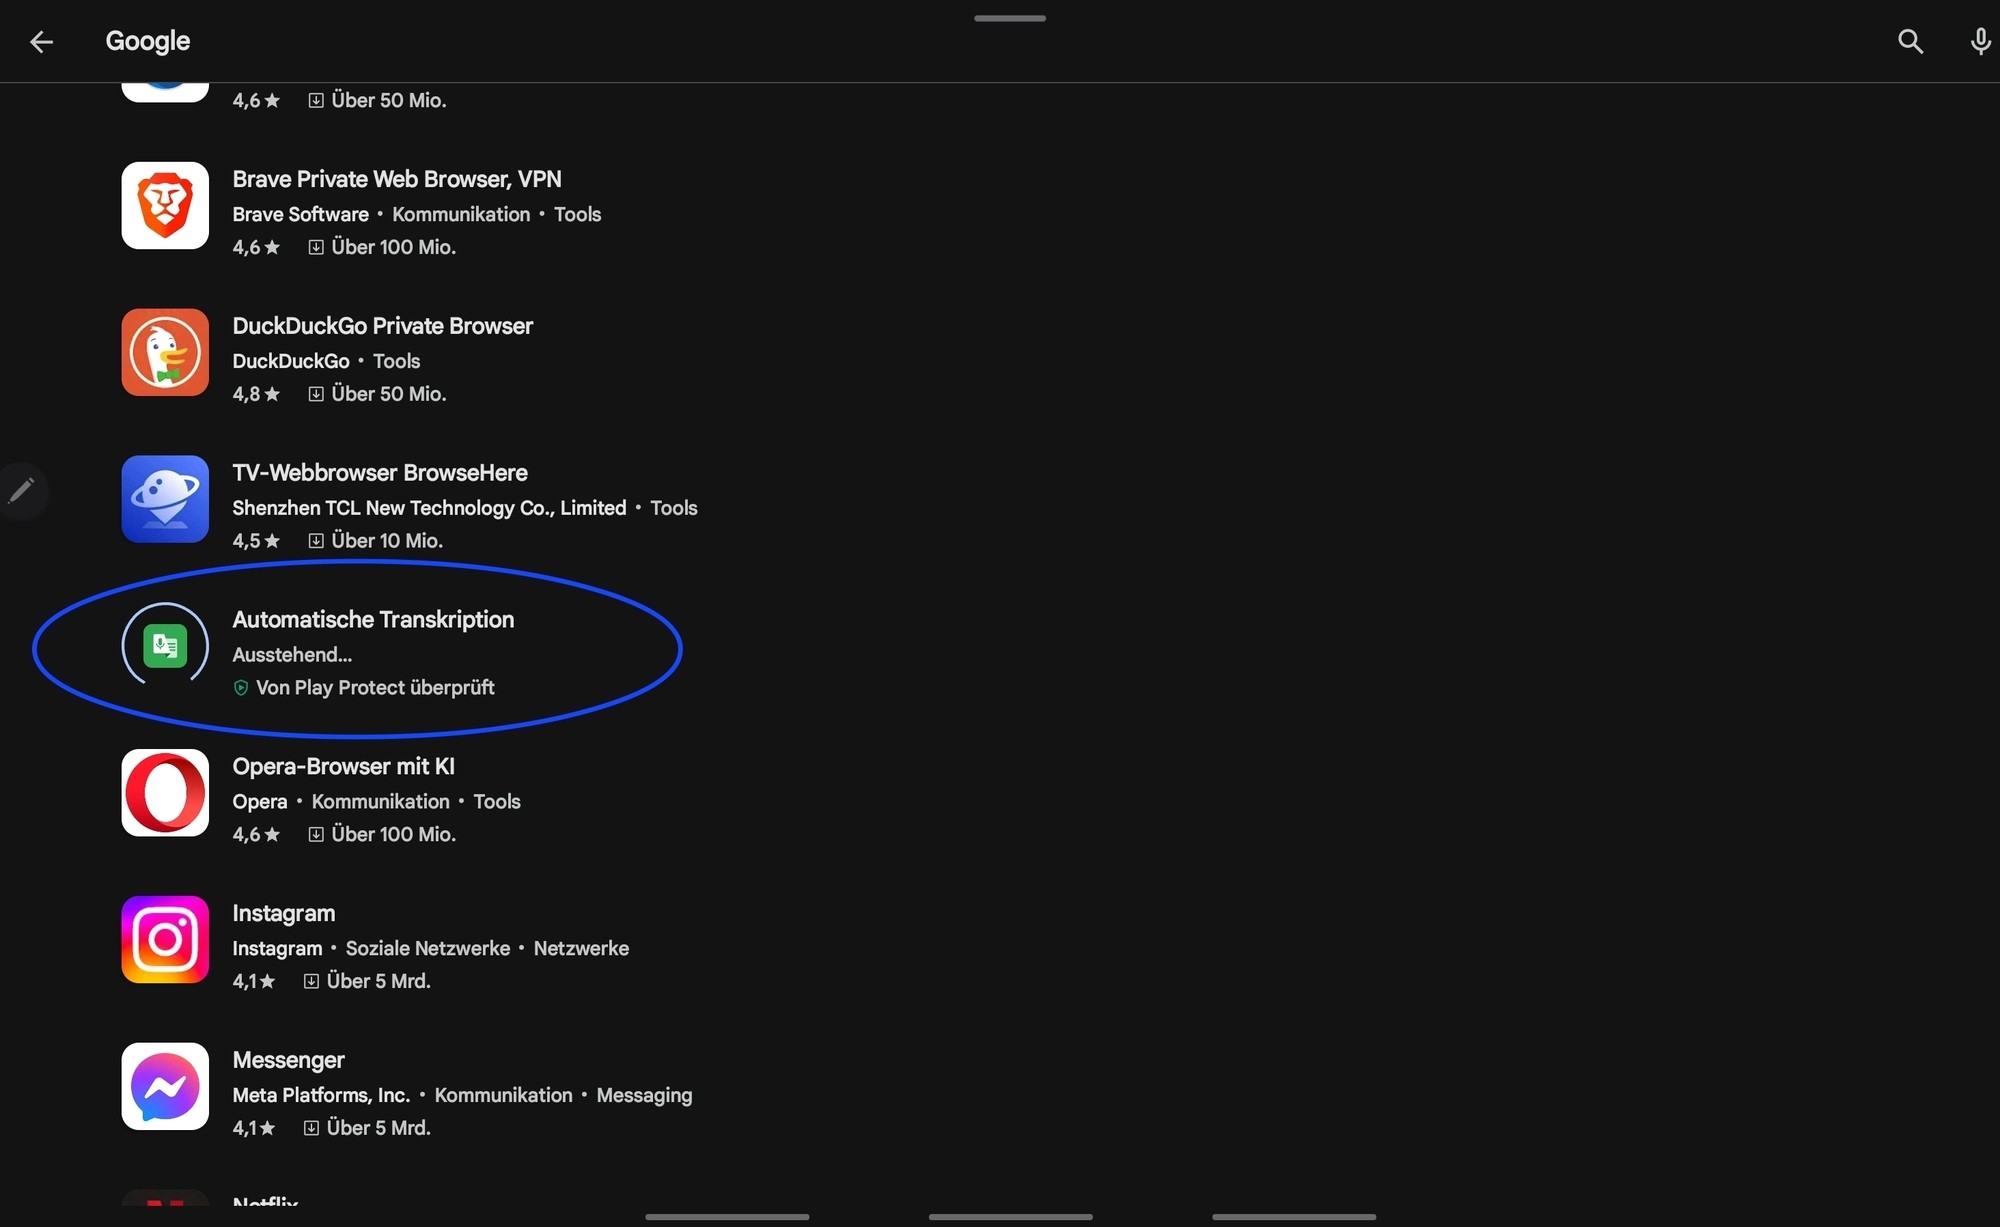This screenshot has height=1227, width=2000.
Task: Tap the top drag handle bar
Action: pos(1009,18)
